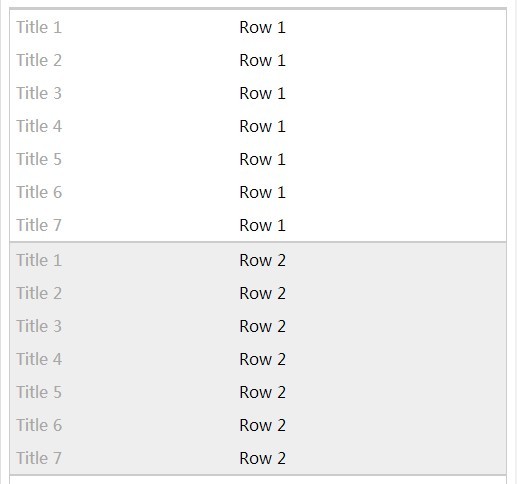Screen dimensions: 517x484
Task: Select the Title 7 label in the gray block
Action: click(x=39, y=458)
